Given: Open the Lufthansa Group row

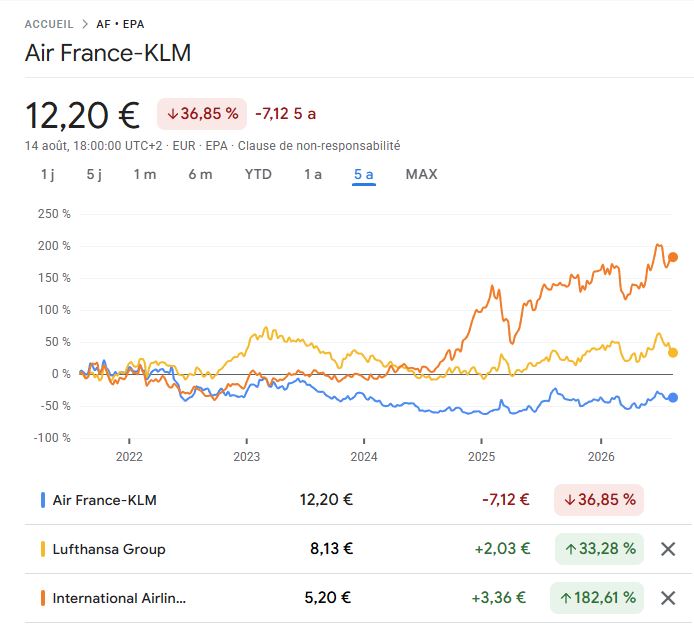Looking at the screenshot, I should click(x=358, y=549).
